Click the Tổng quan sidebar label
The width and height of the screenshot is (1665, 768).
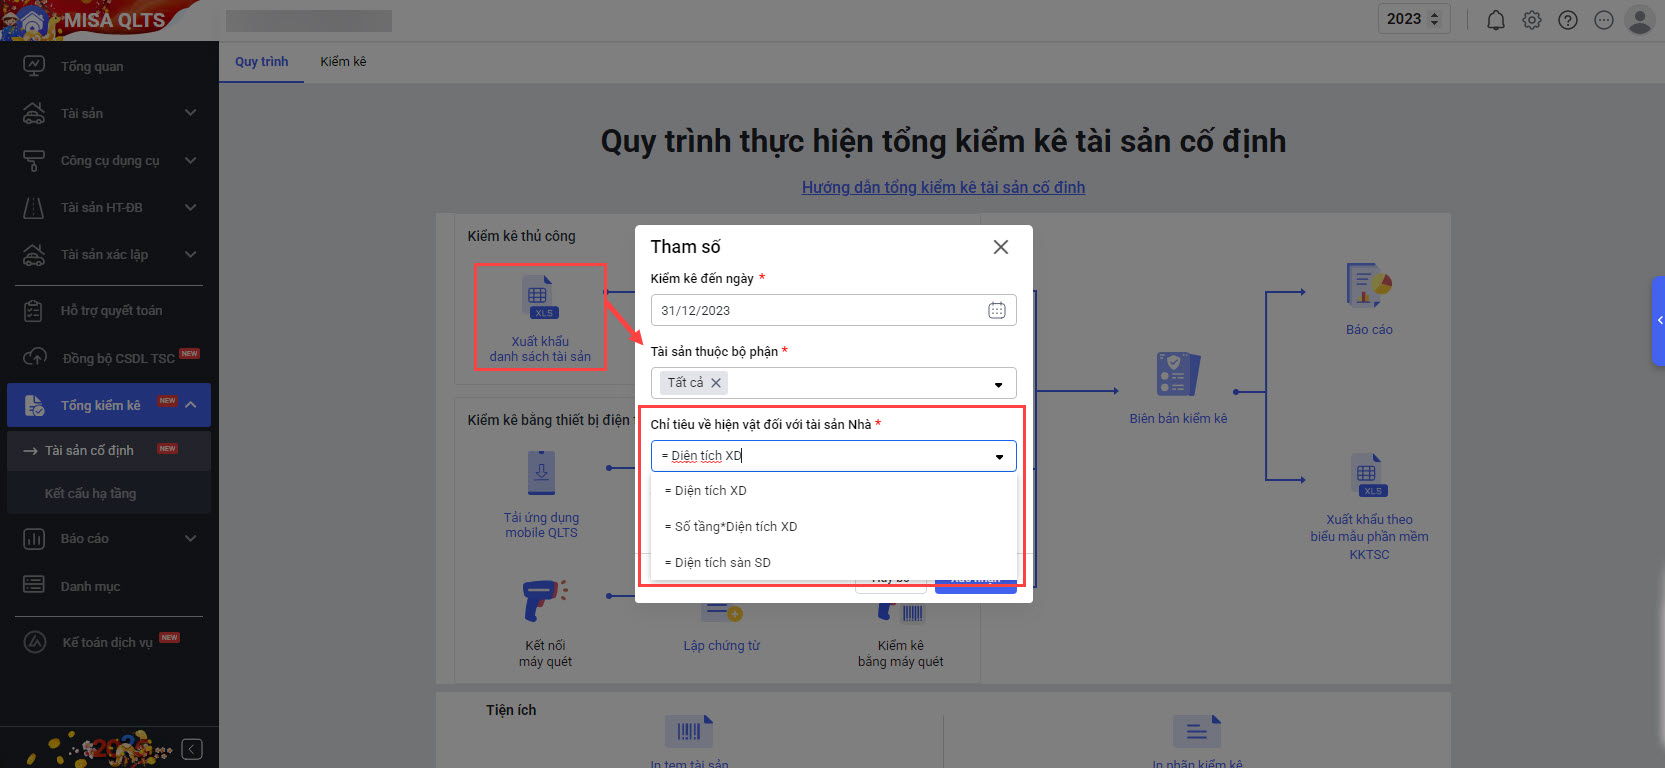point(92,66)
